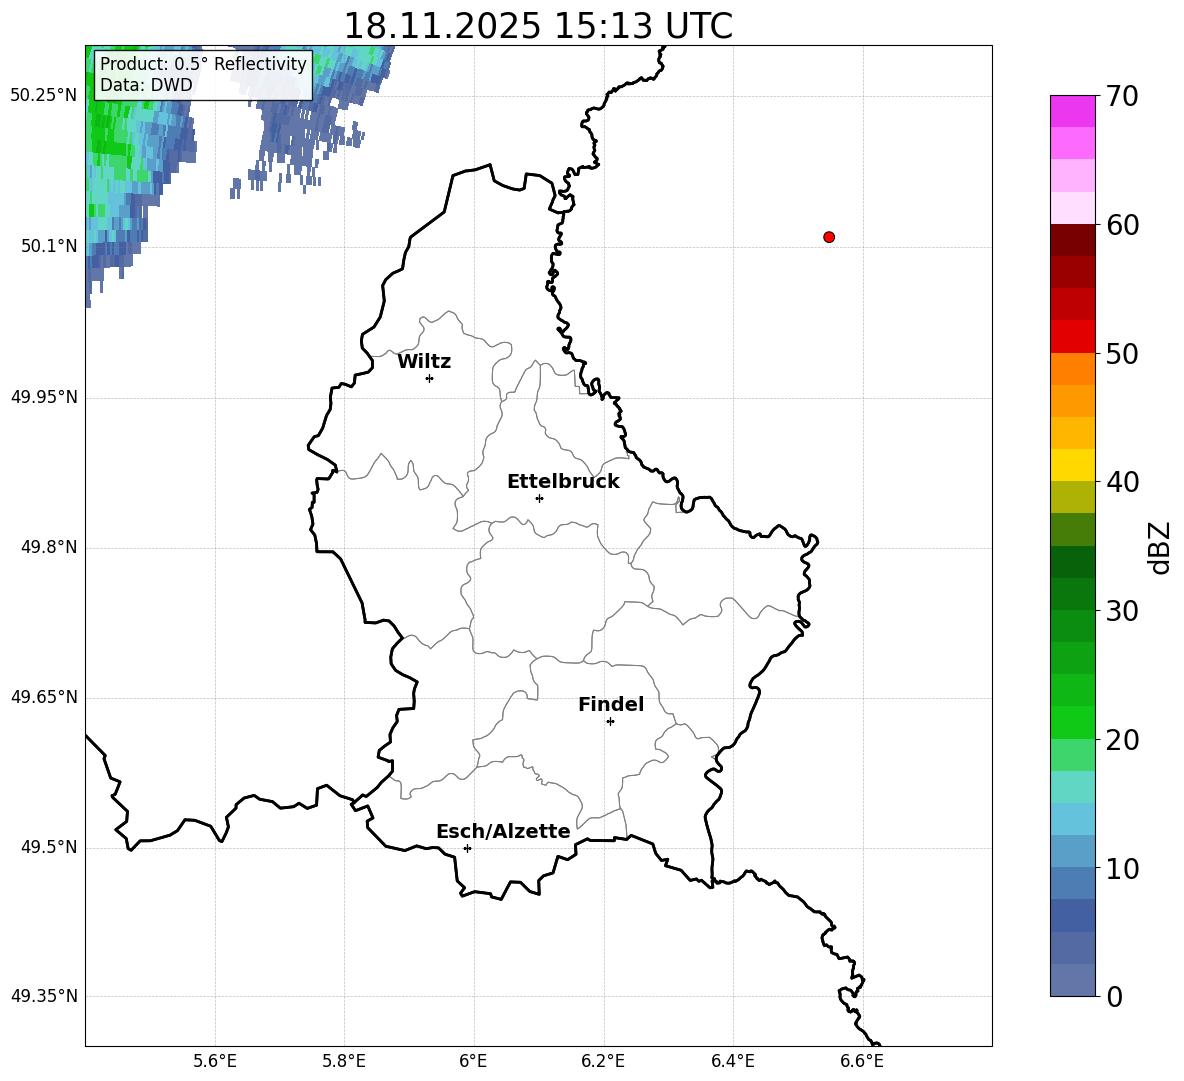Click the 30 dBZ colorbar label
Screen dimensions: 1184x1081
point(1122,611)
